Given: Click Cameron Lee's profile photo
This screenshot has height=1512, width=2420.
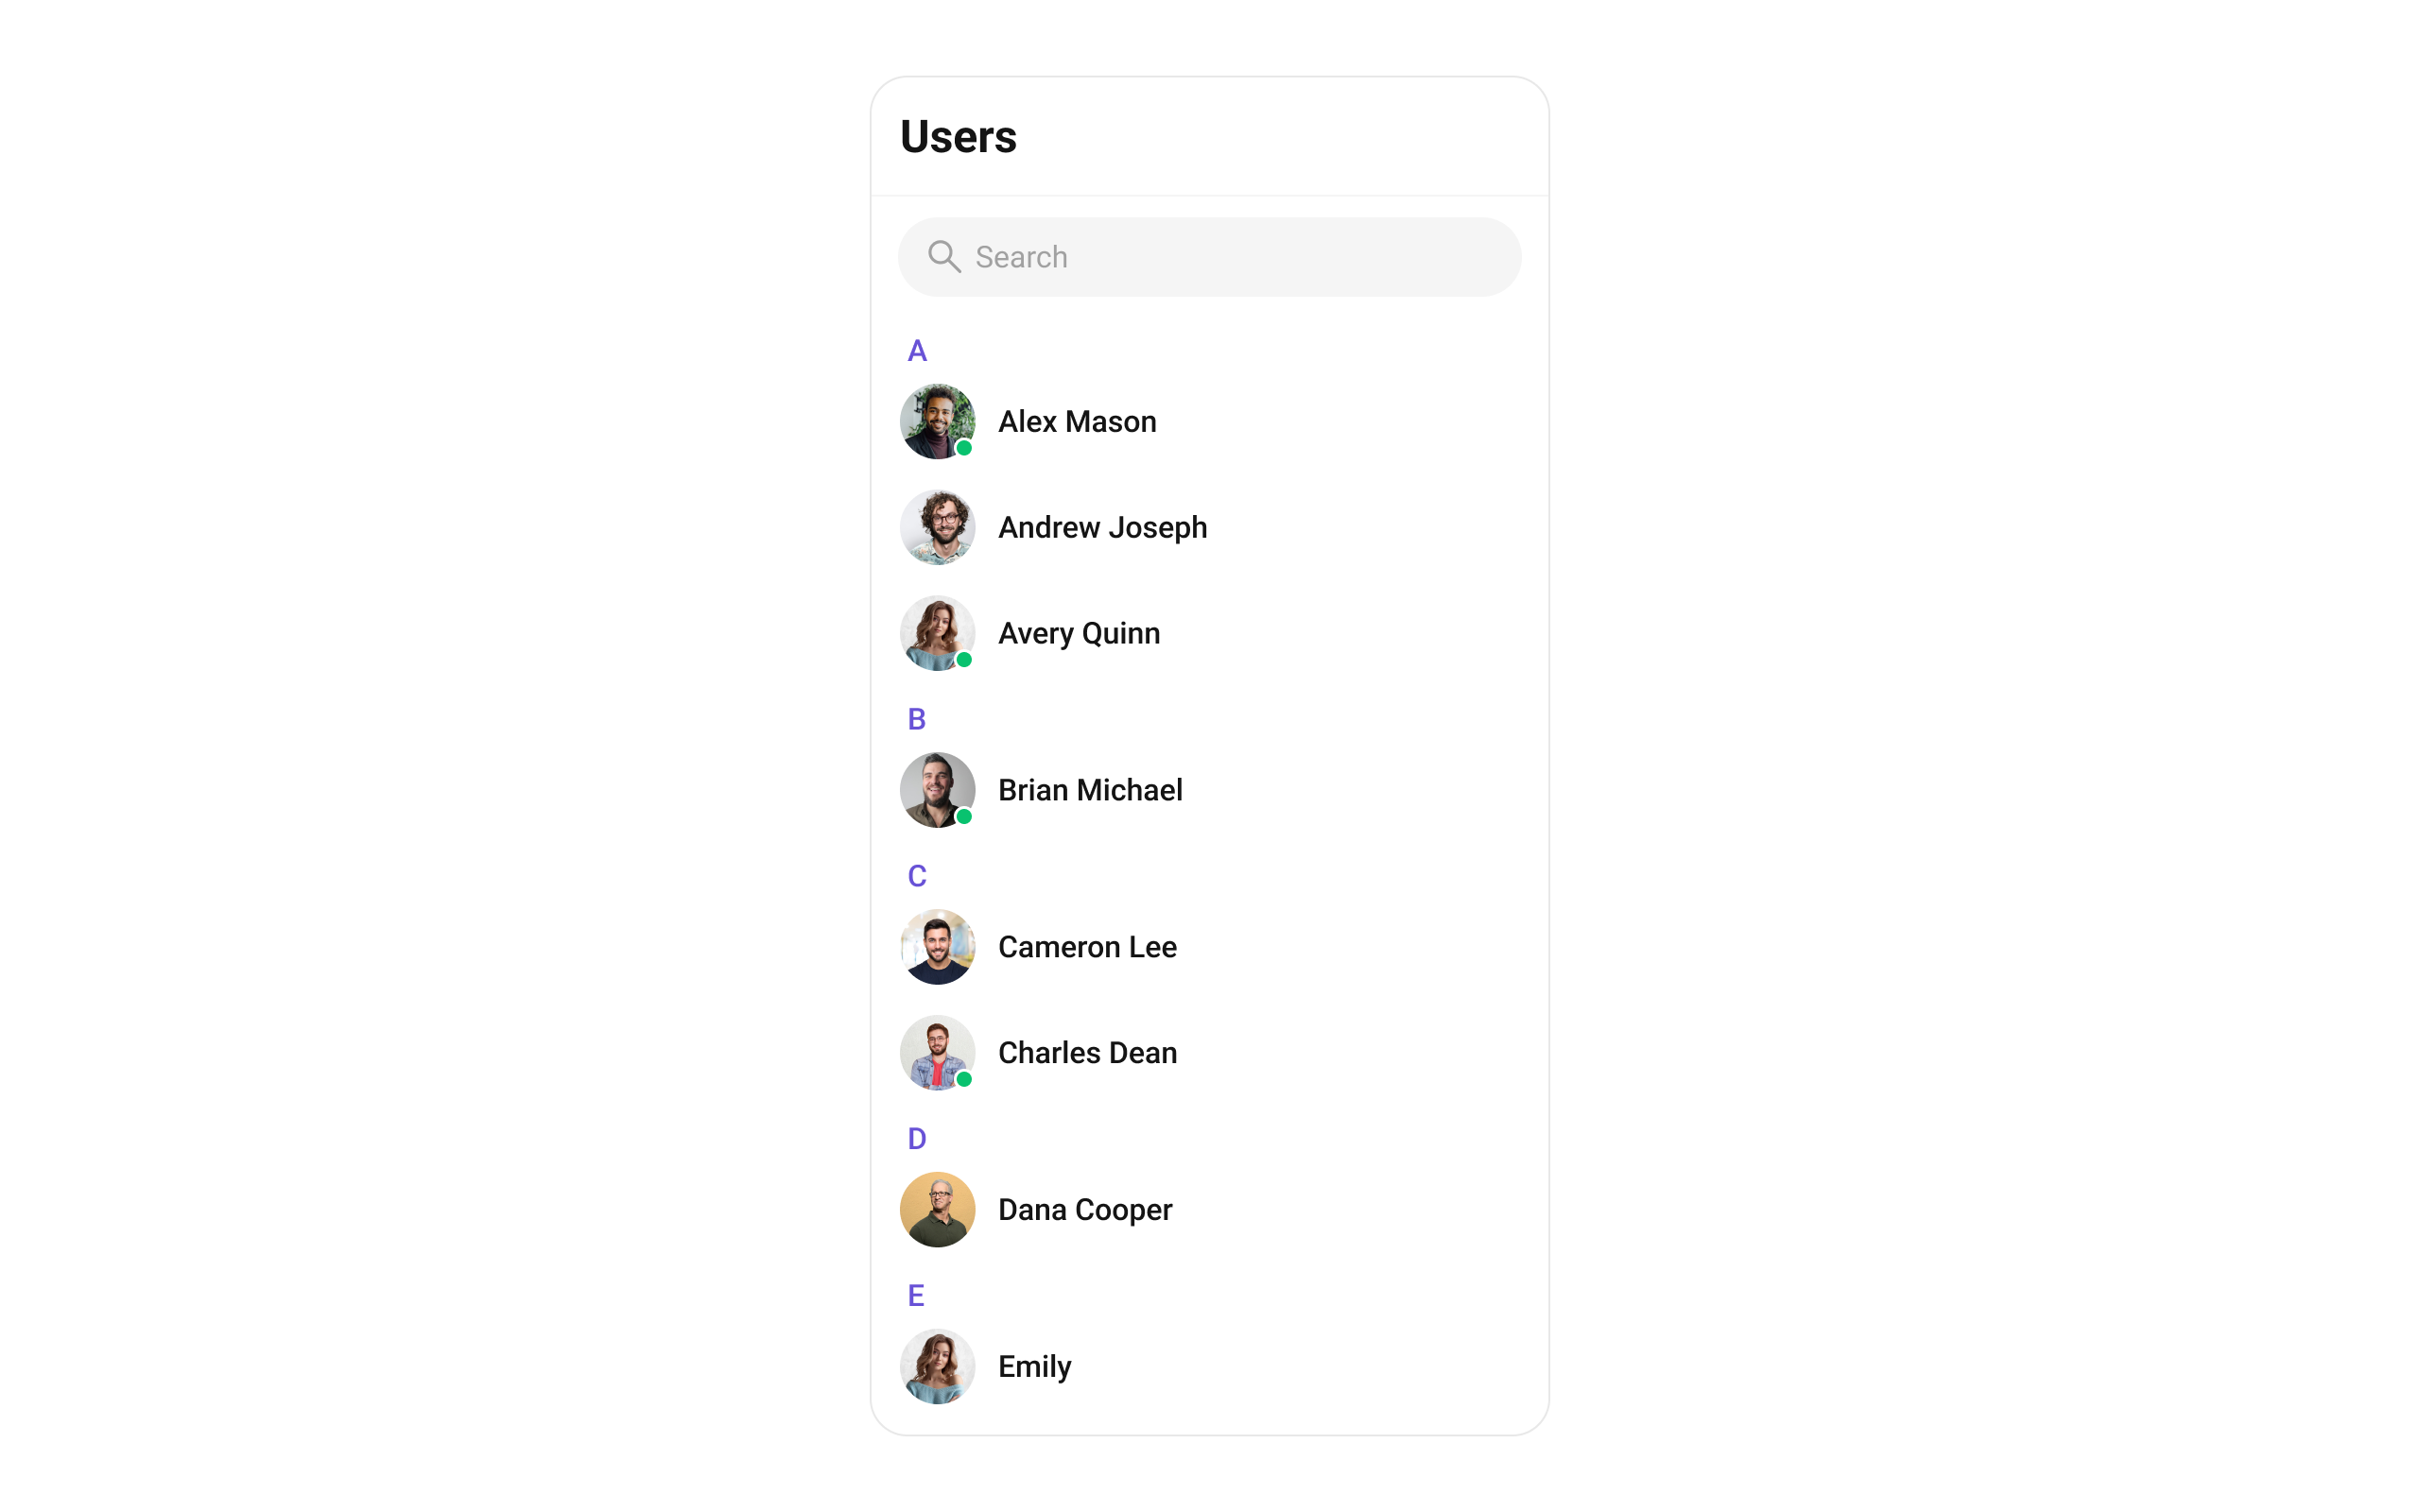Looking at the screenshot, I should 937,947.
